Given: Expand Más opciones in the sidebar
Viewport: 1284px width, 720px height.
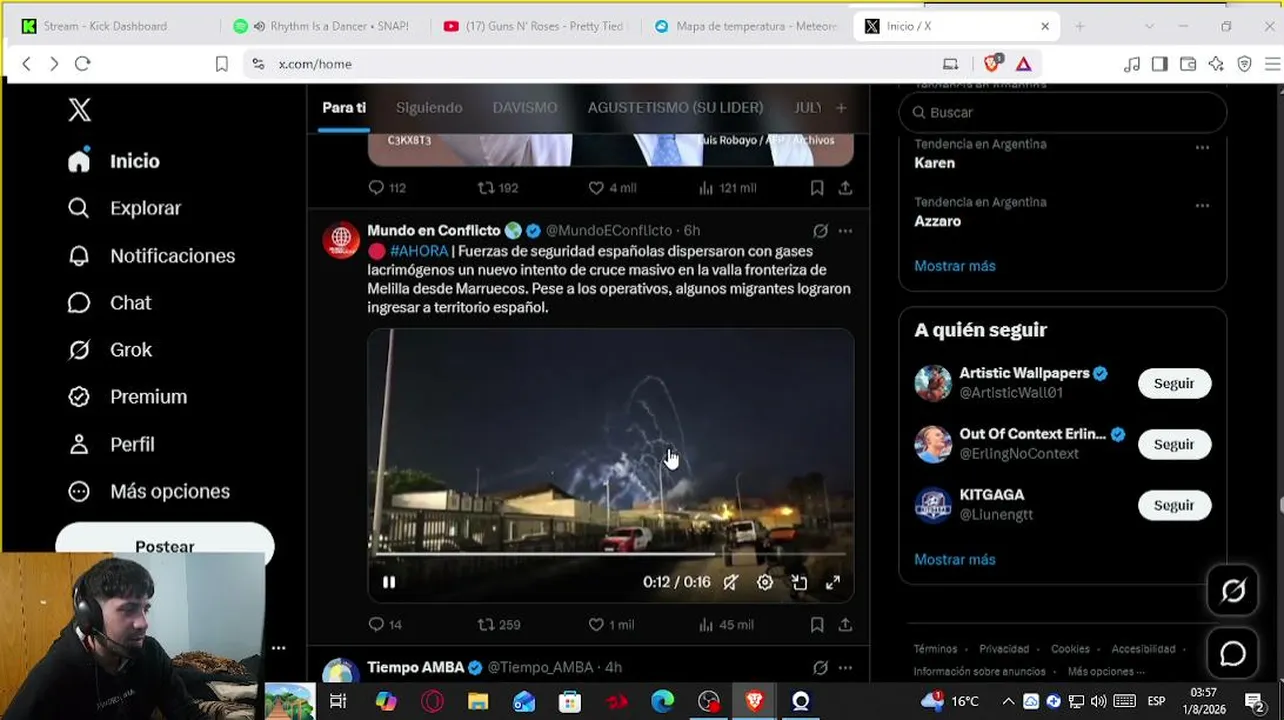Looking at the screenshot, I should click(x=149, y=491).
